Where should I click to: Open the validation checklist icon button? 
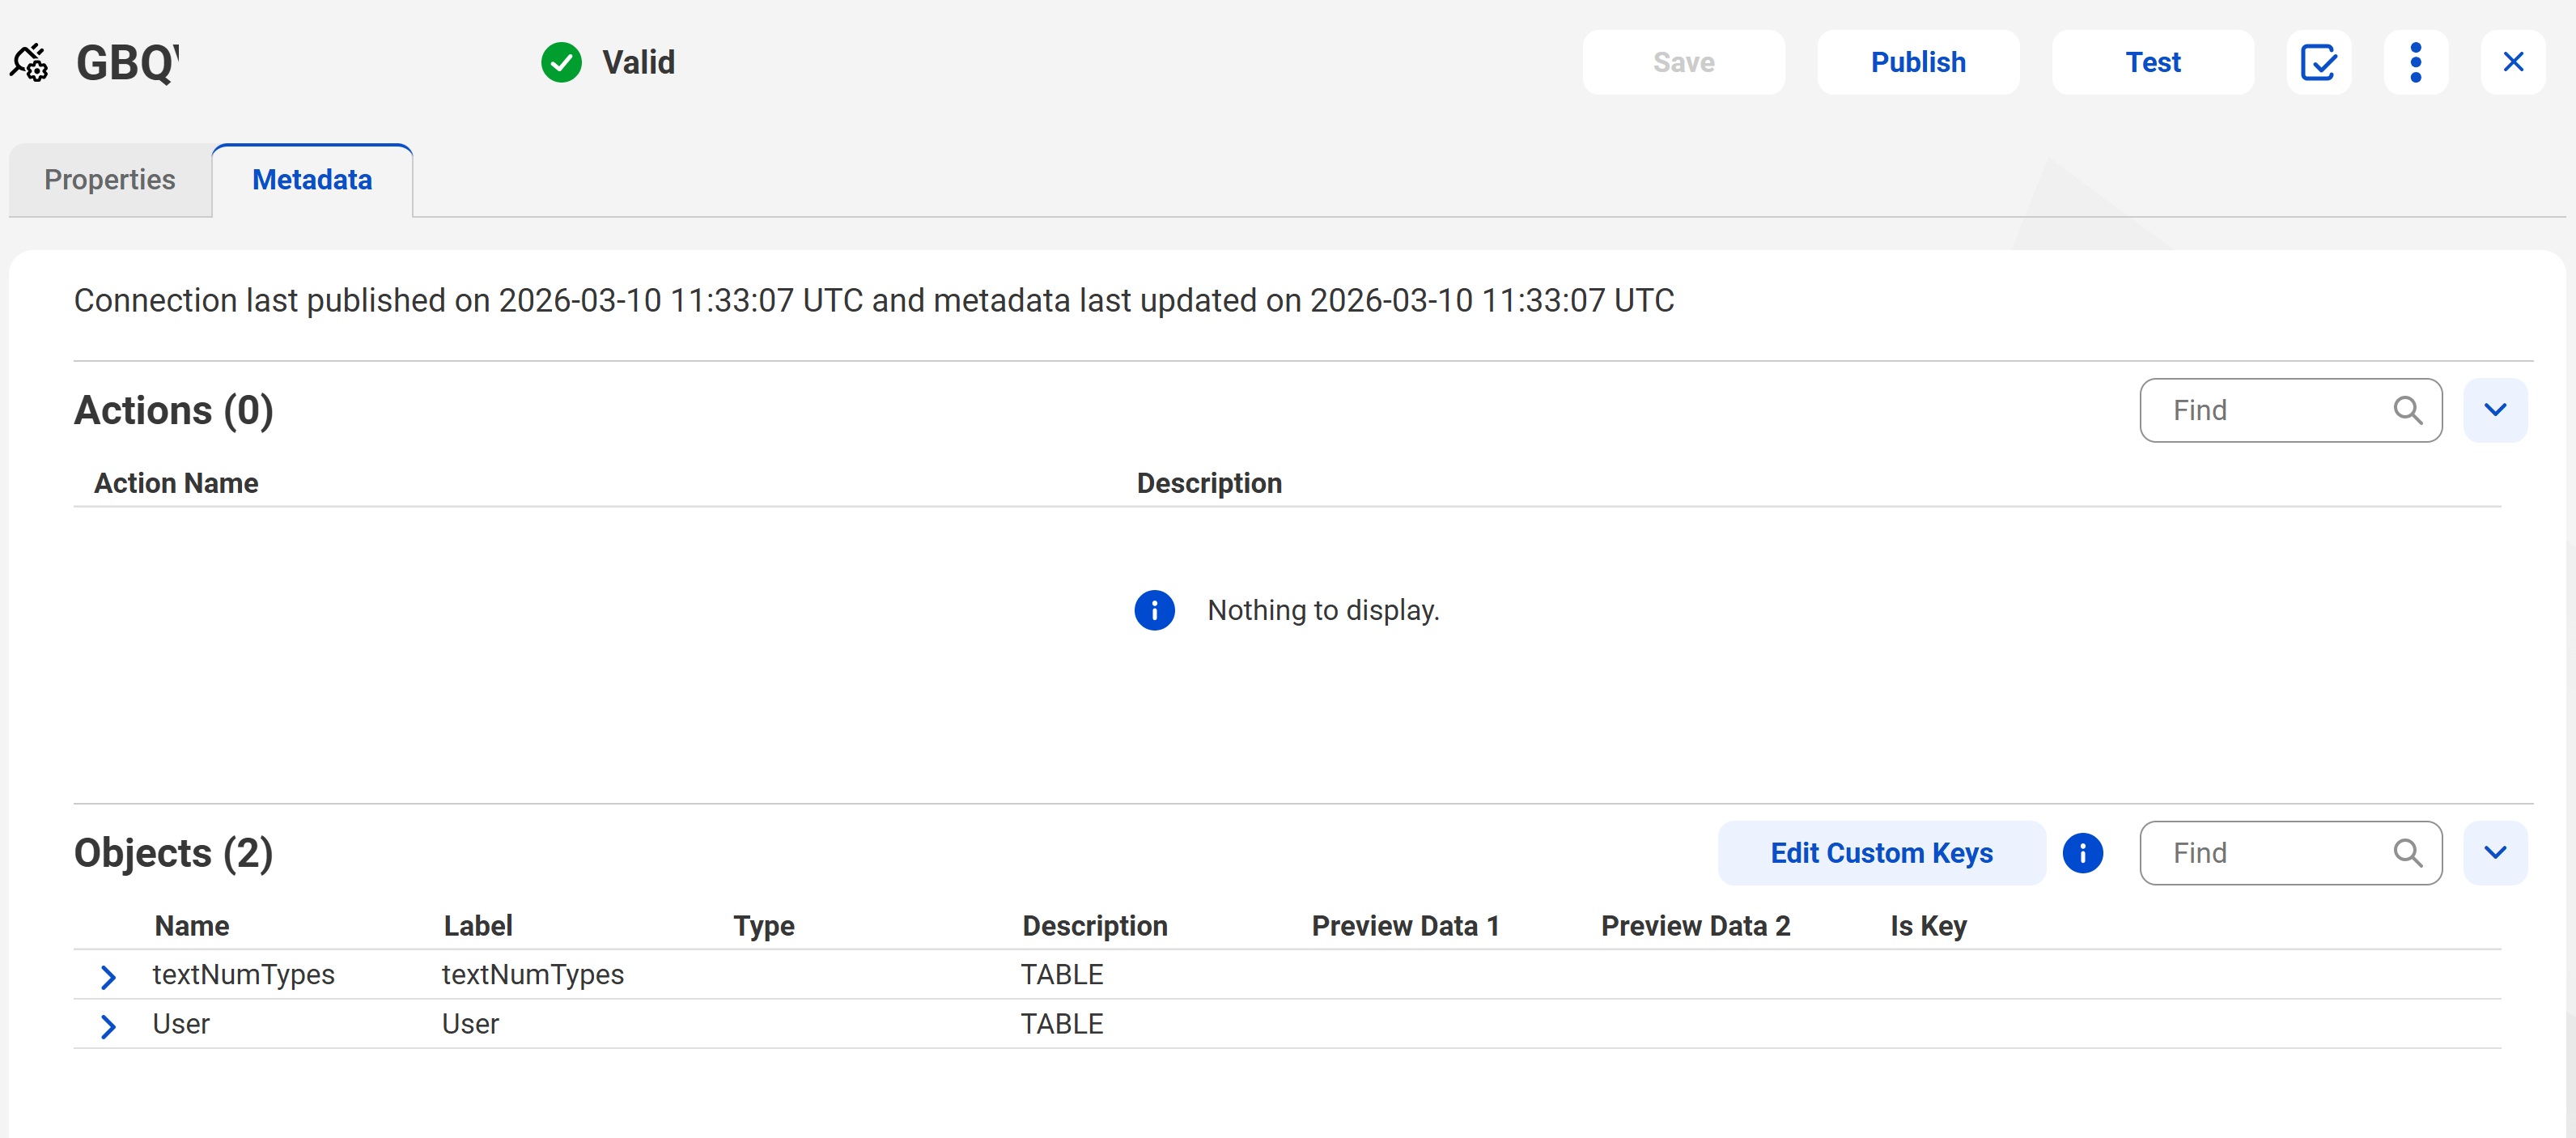(x=2318, y=62)
